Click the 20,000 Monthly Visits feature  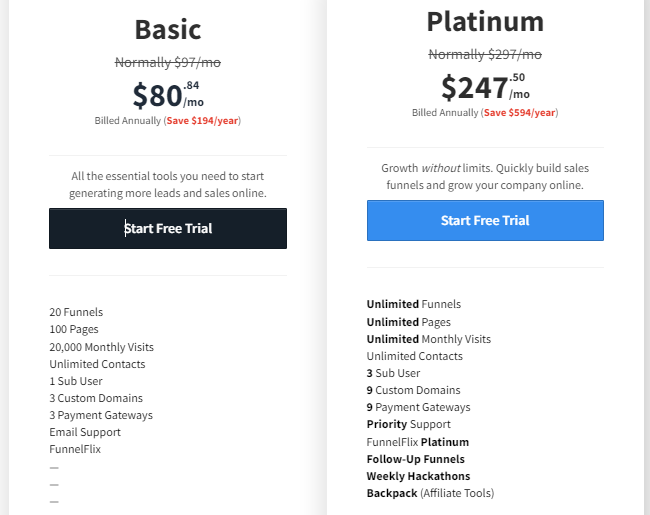click(x=102, y=347)
